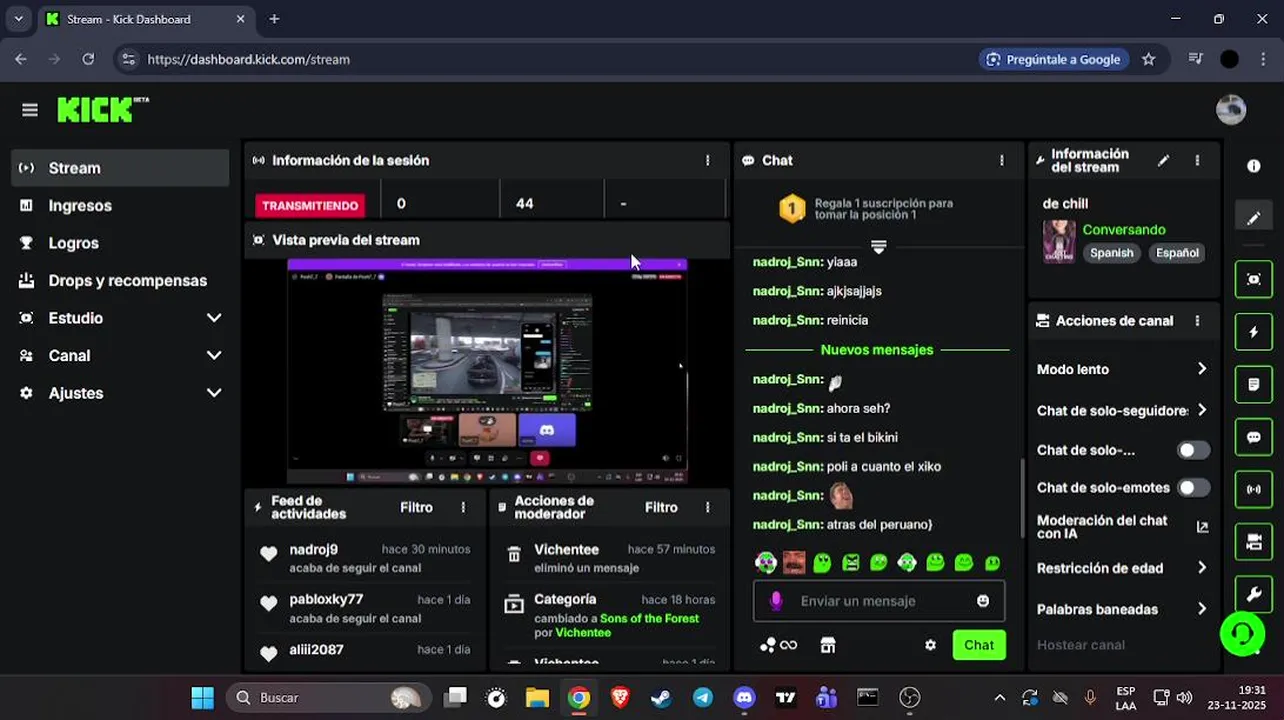This screenshot has height=720, width=1284.
Task: Open the profile avatar menu in the Kick header
Action: [1230, 110]
